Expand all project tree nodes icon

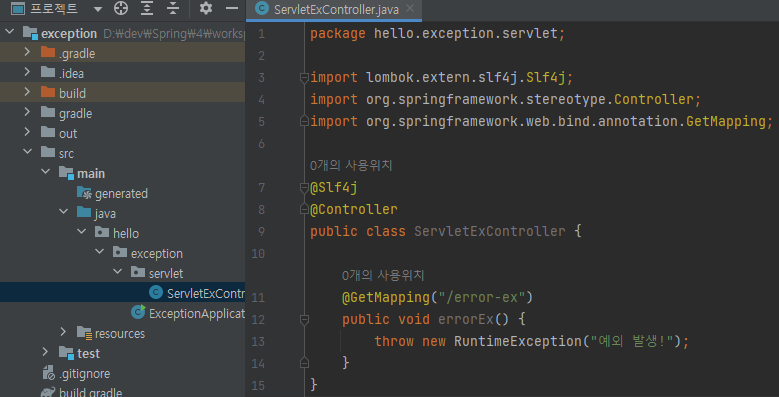tap(147, 8)
